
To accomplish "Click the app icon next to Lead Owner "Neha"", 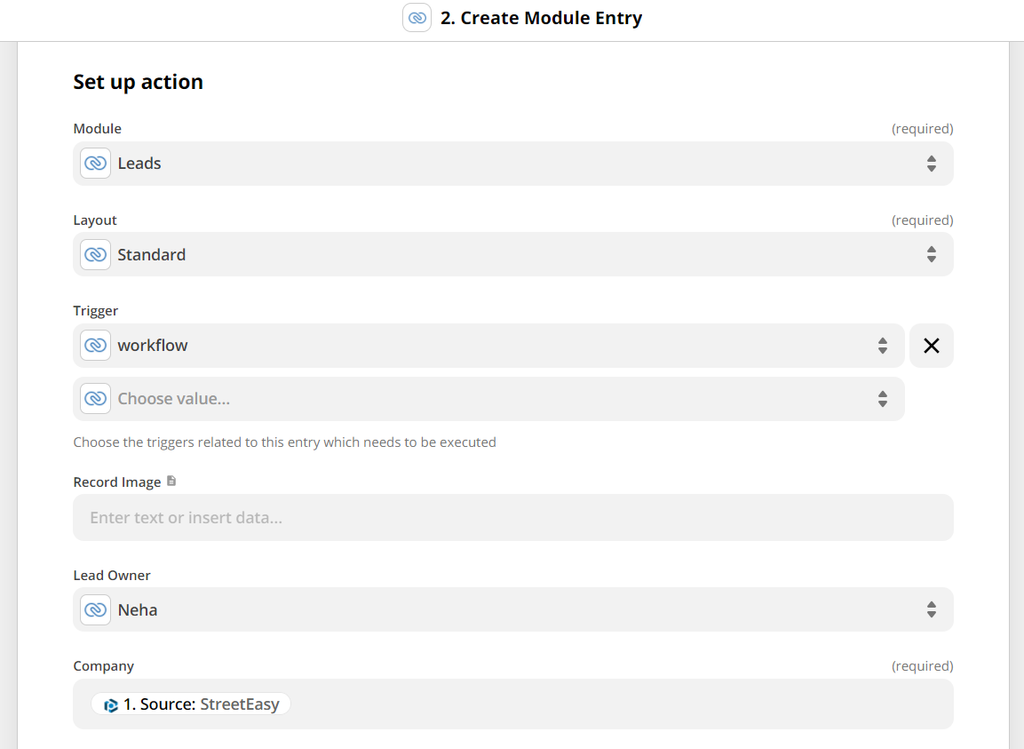I will [94, 609].
